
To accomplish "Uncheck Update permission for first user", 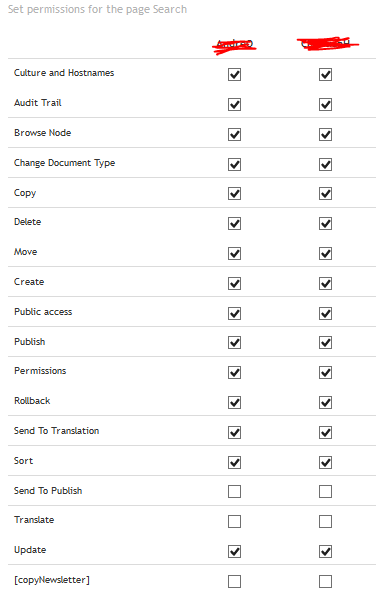I will (x=234, y=551).
